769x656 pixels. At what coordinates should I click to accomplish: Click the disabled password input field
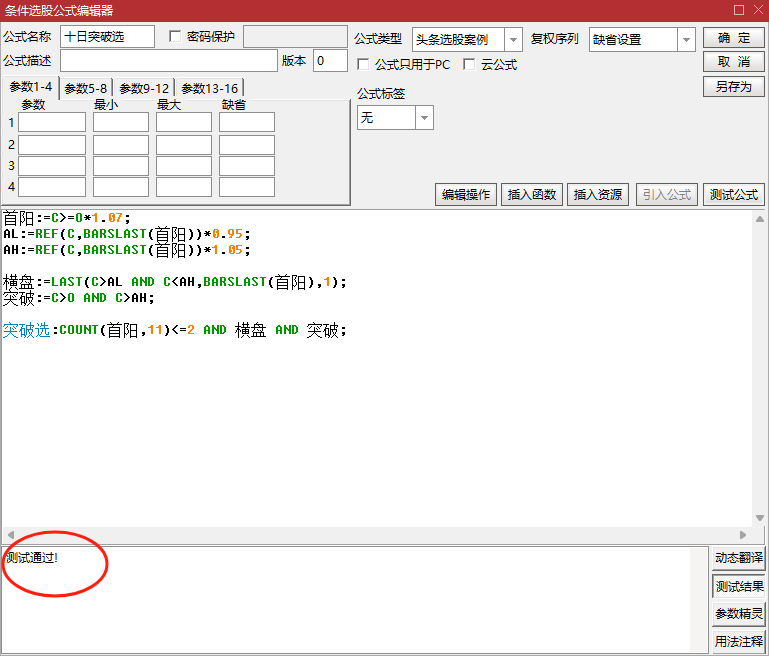295,37
